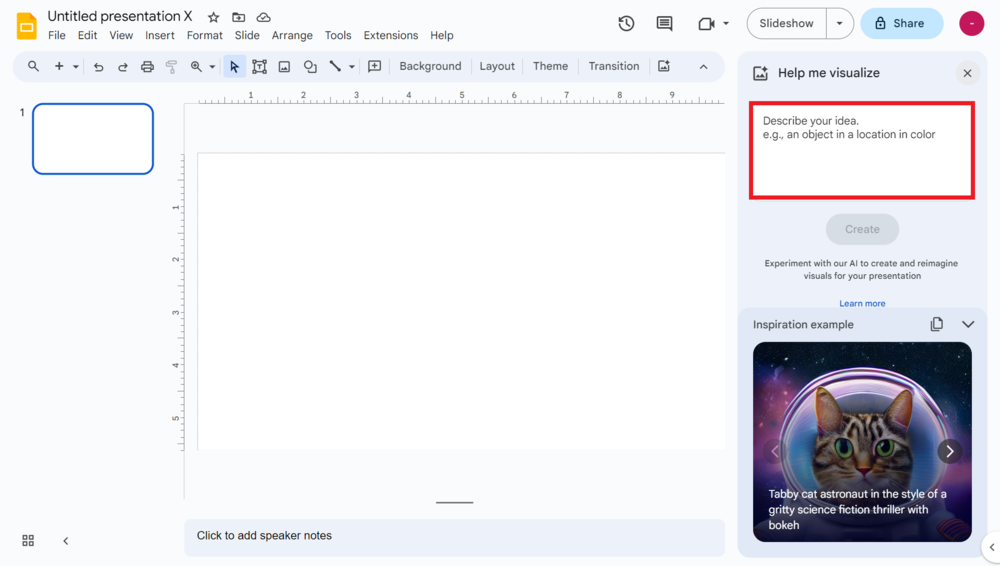This screenshot has height=566, width=1000.
Task: Hide the toolbar menus with chevron
Action: 703,67
